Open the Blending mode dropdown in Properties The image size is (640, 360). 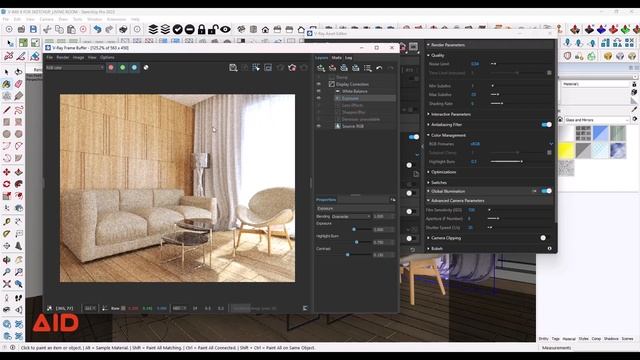351,216
